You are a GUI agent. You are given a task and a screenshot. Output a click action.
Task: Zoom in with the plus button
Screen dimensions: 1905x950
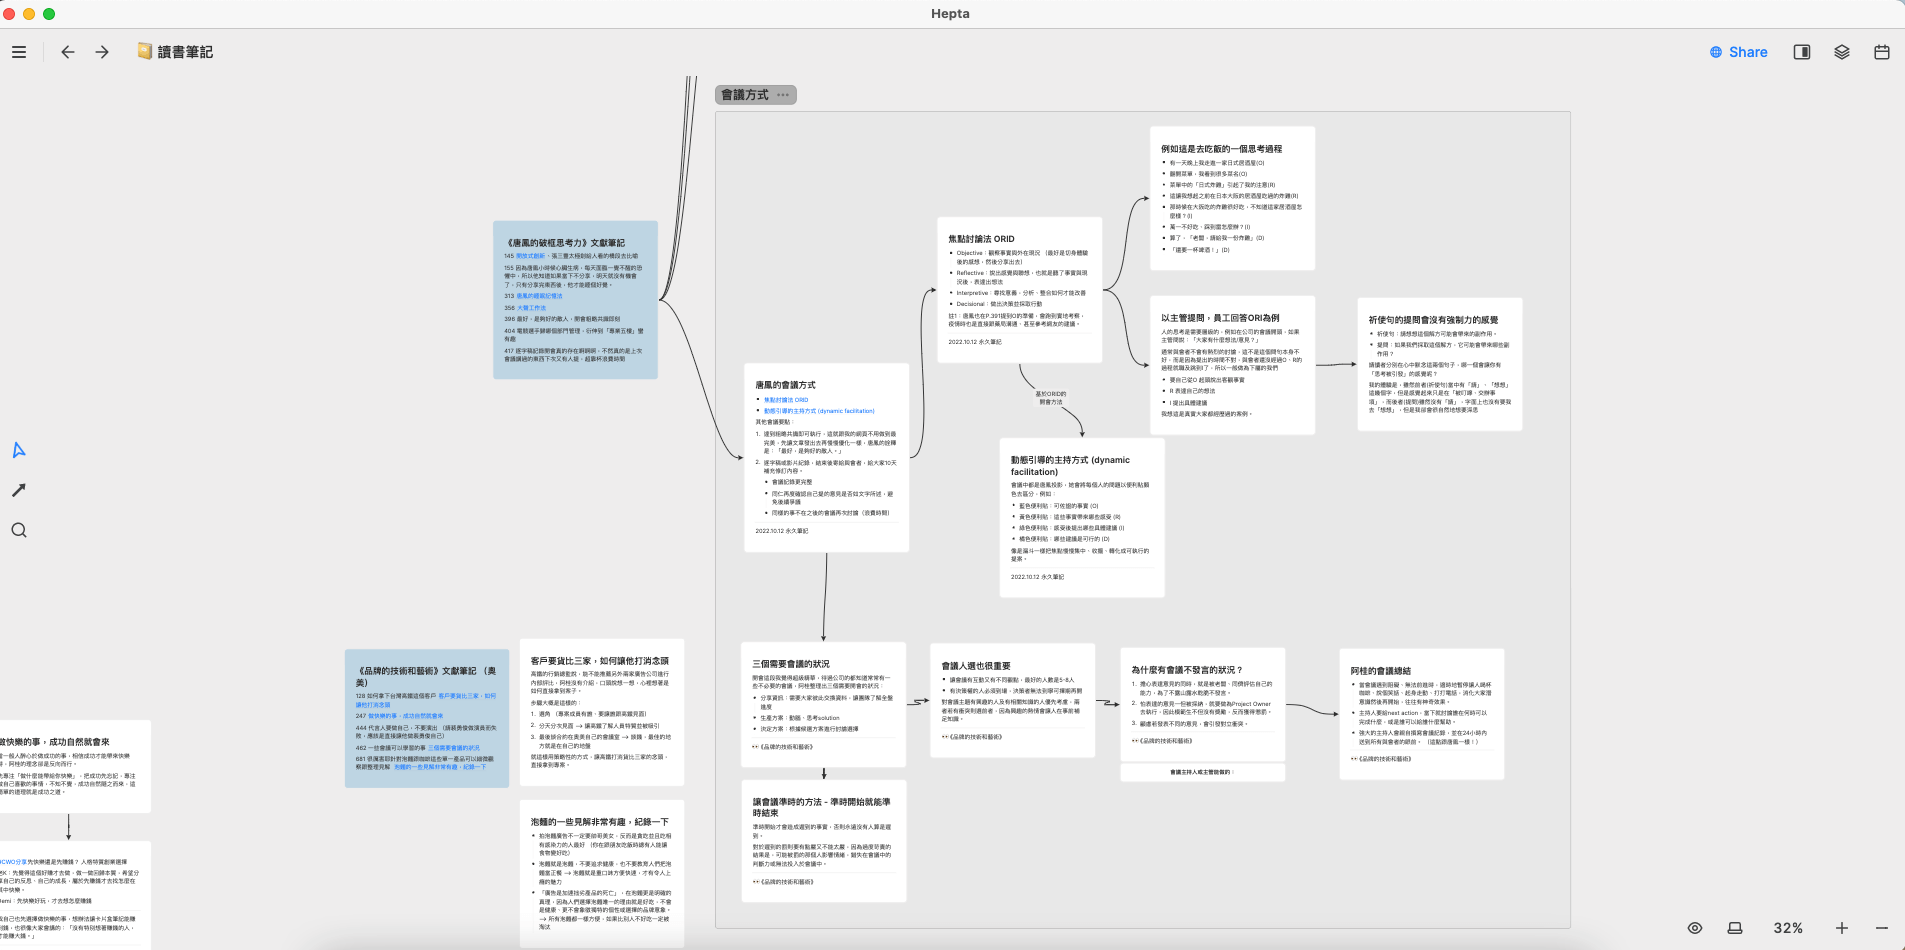click(1841, 928)
